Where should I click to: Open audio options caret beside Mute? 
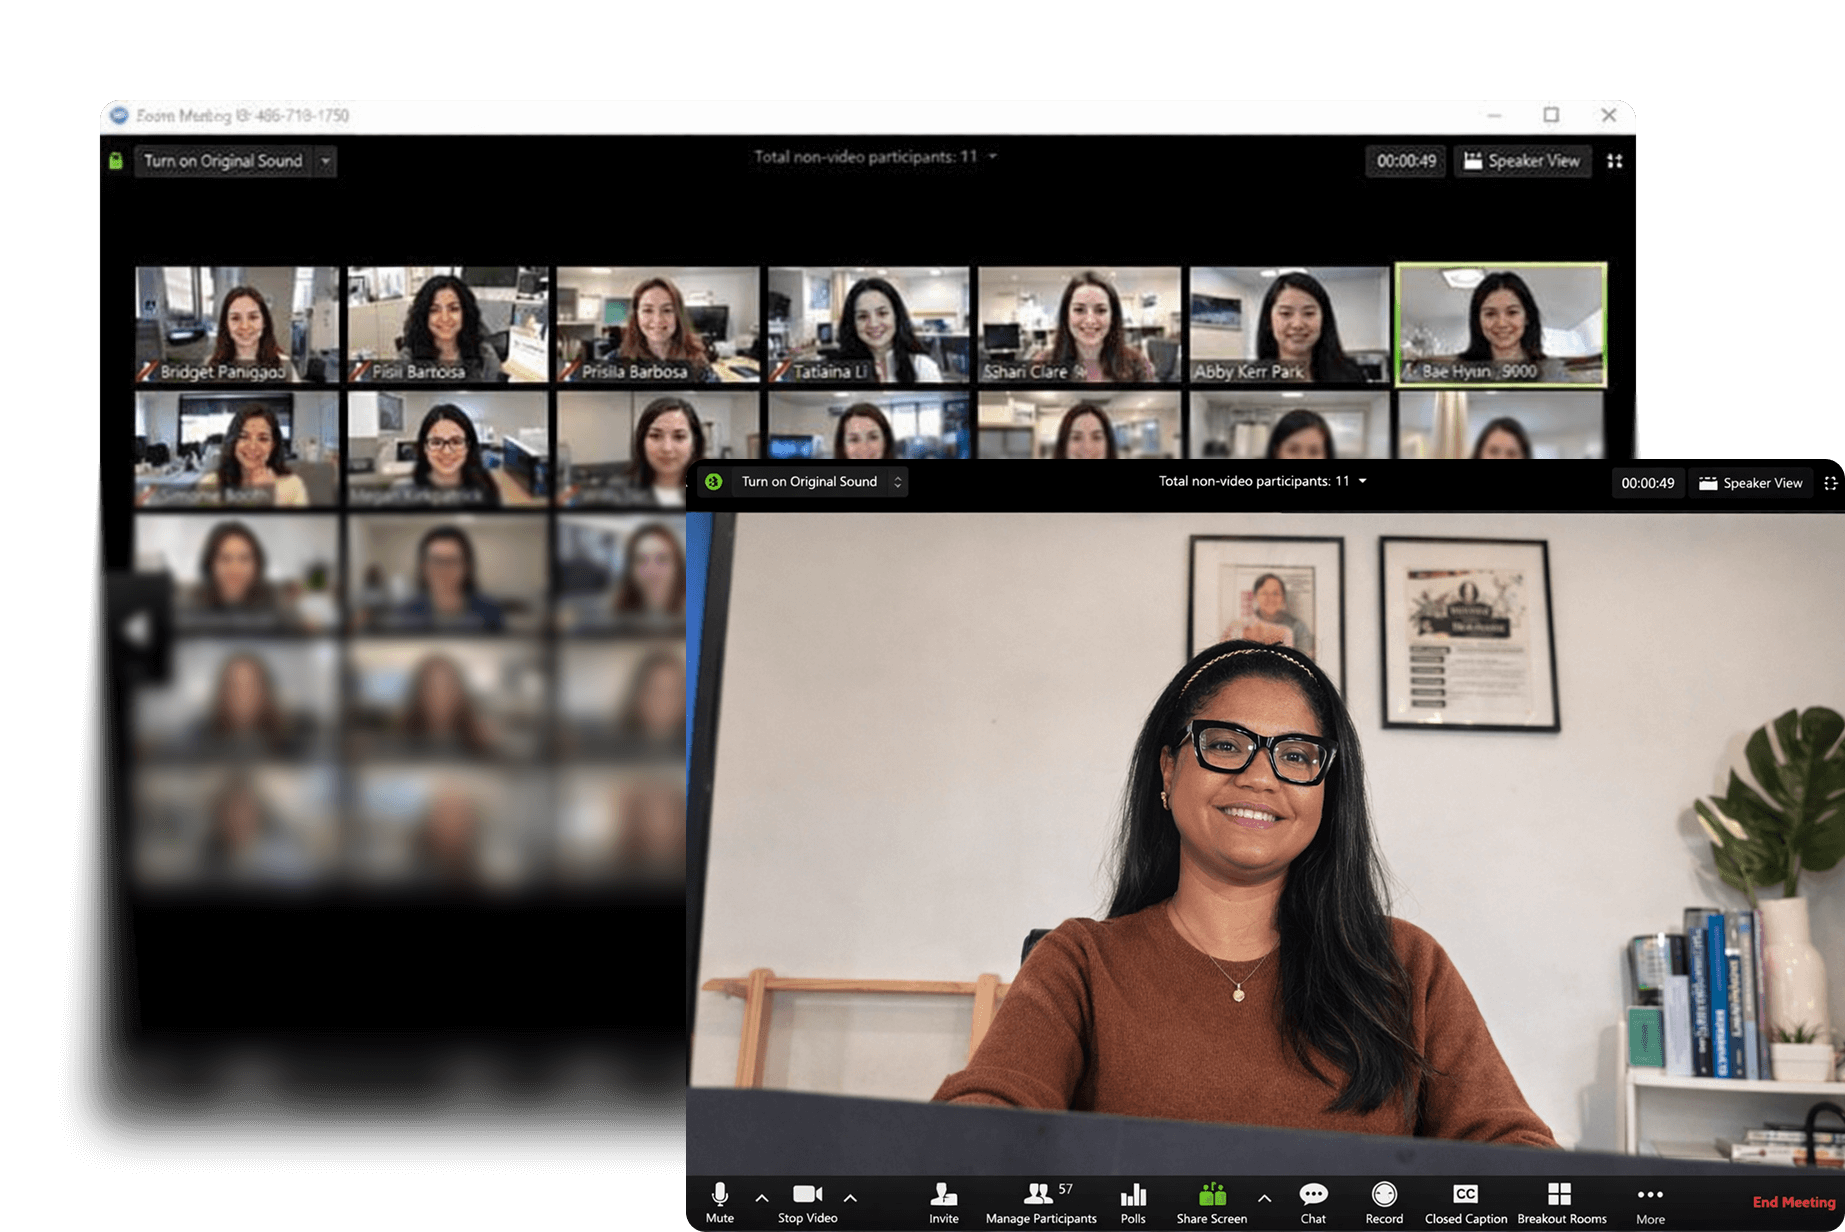click(x=762, y=1198)
